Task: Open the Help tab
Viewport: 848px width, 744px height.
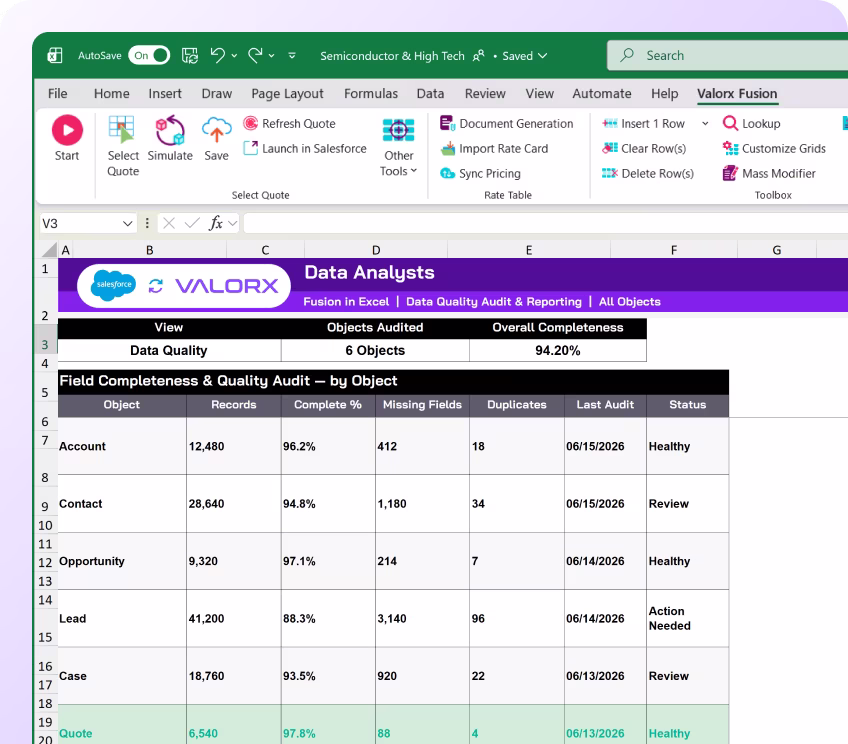Action: pyautogui.click(x=665, y=94)
